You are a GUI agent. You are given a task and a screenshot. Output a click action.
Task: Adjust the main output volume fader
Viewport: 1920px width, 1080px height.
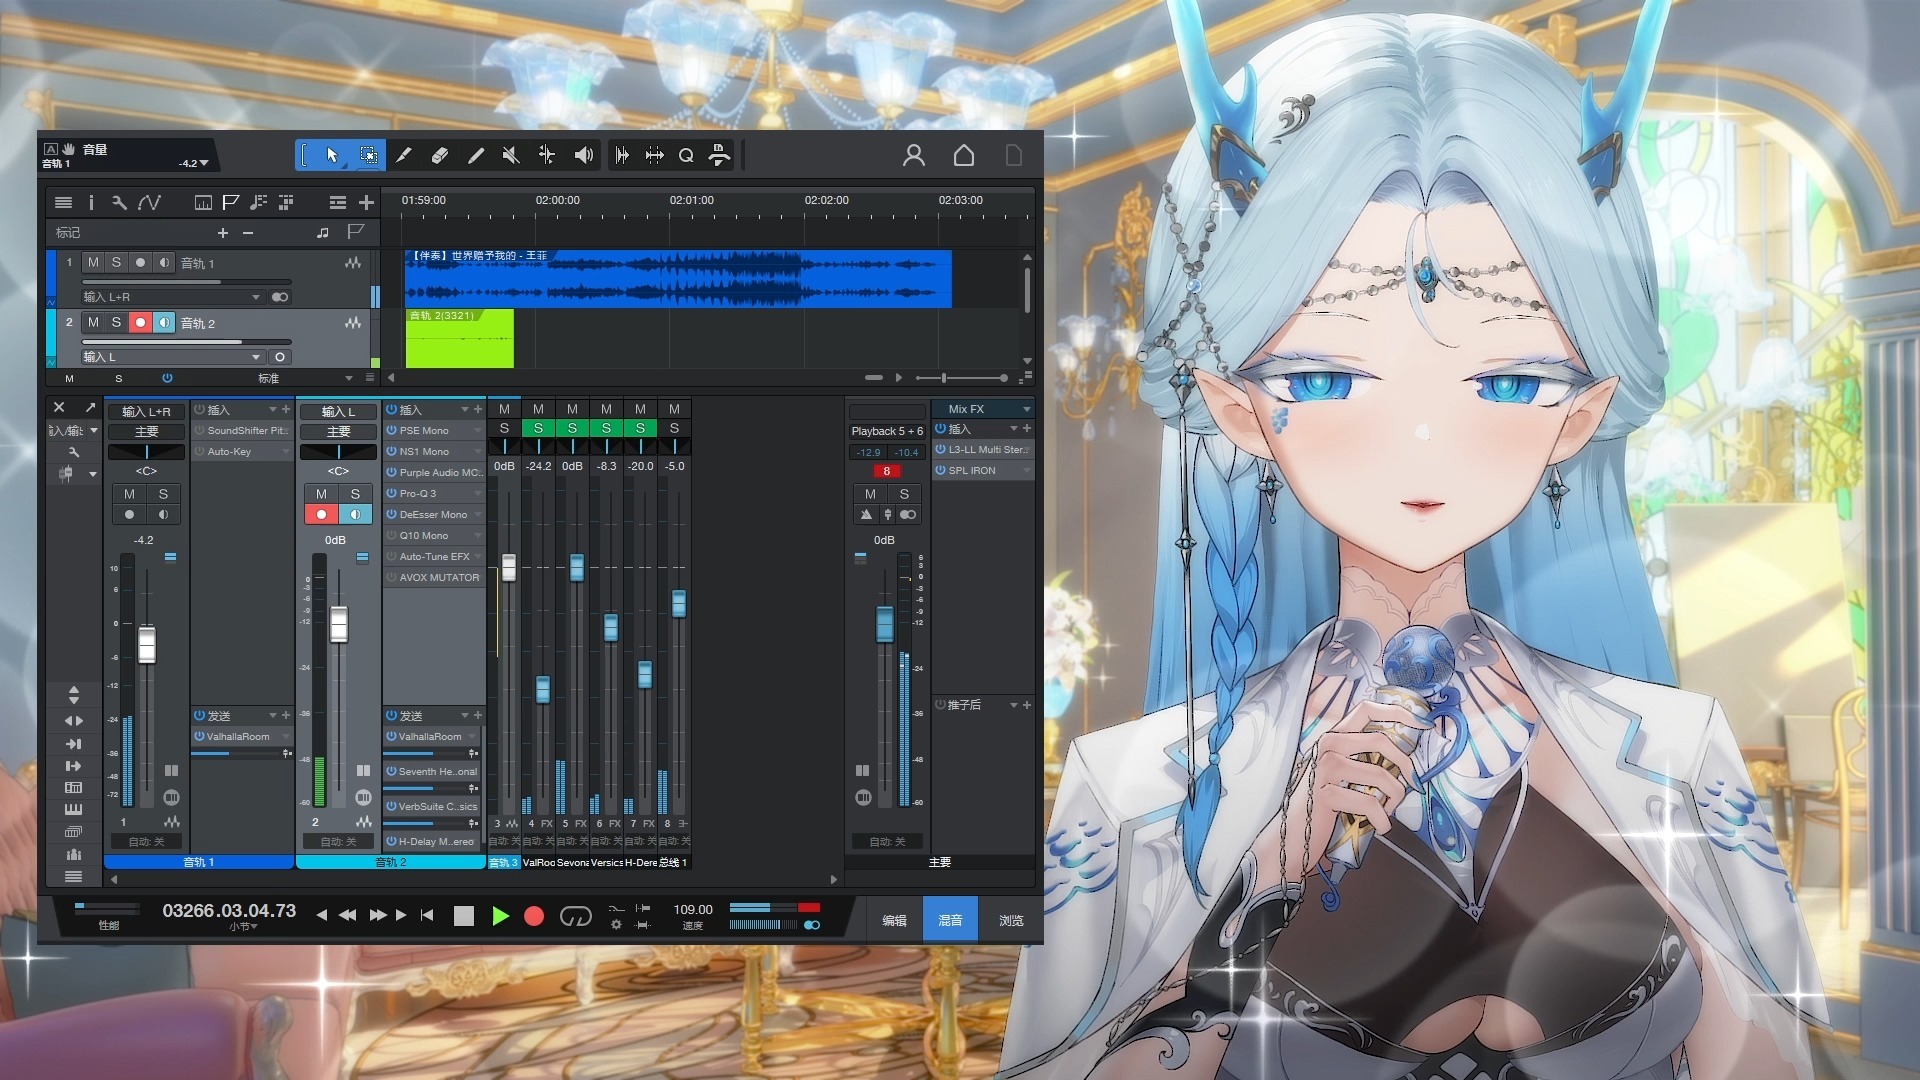[884, 624]
